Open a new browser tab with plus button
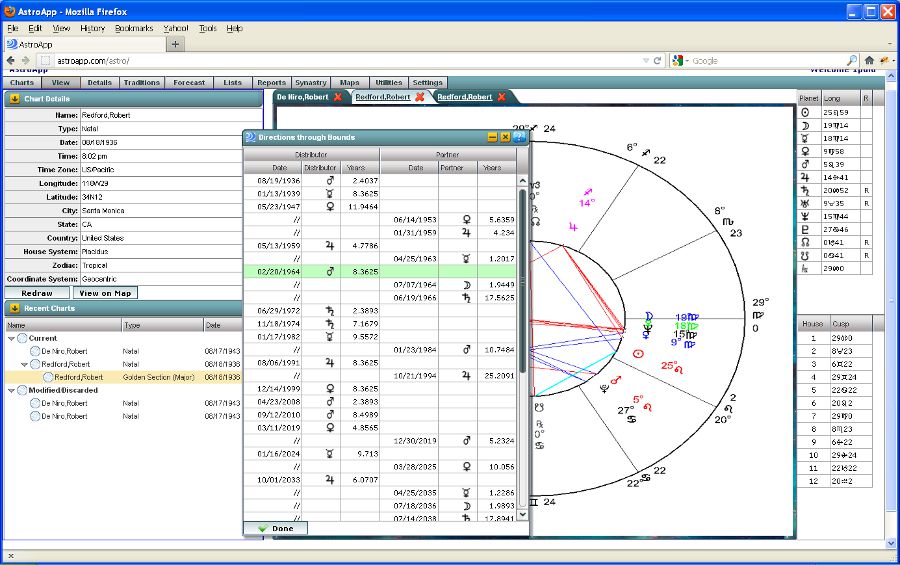The image size is (900, 565). click(176, 44)
